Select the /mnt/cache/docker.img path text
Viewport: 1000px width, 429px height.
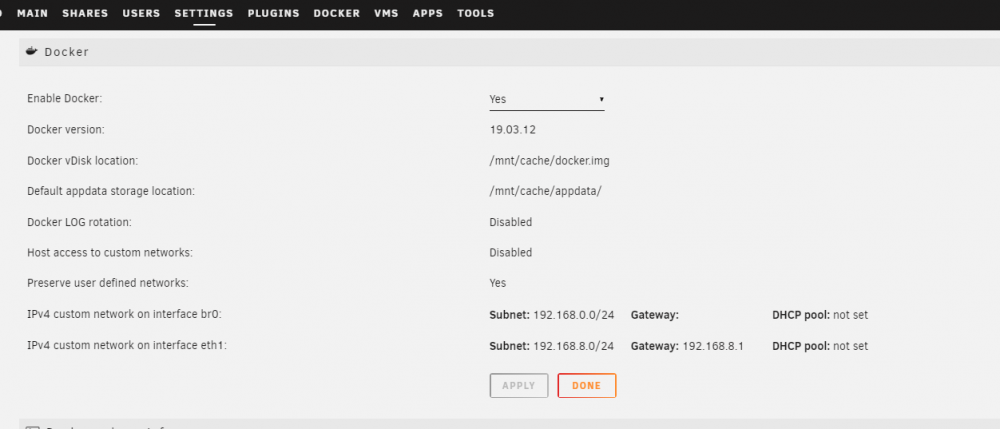(549, 161)
